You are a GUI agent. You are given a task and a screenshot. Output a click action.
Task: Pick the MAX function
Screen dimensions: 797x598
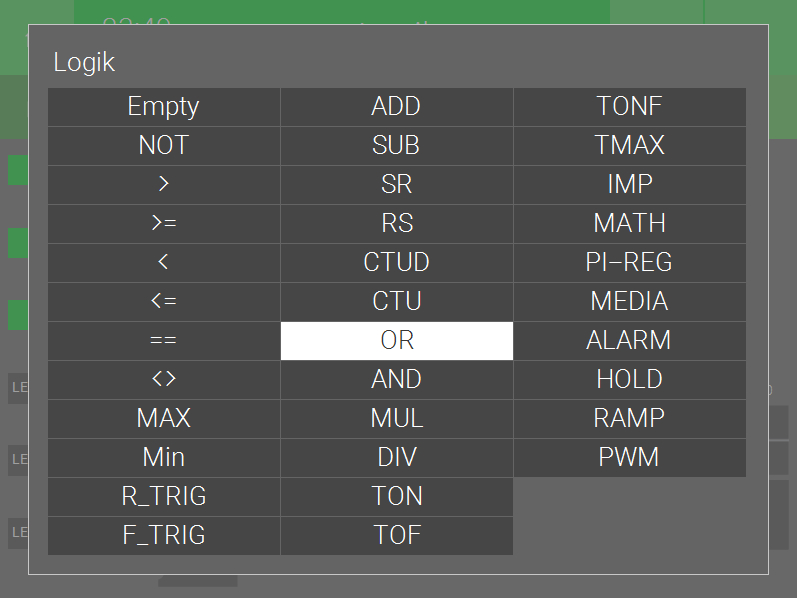click(164, 419)
